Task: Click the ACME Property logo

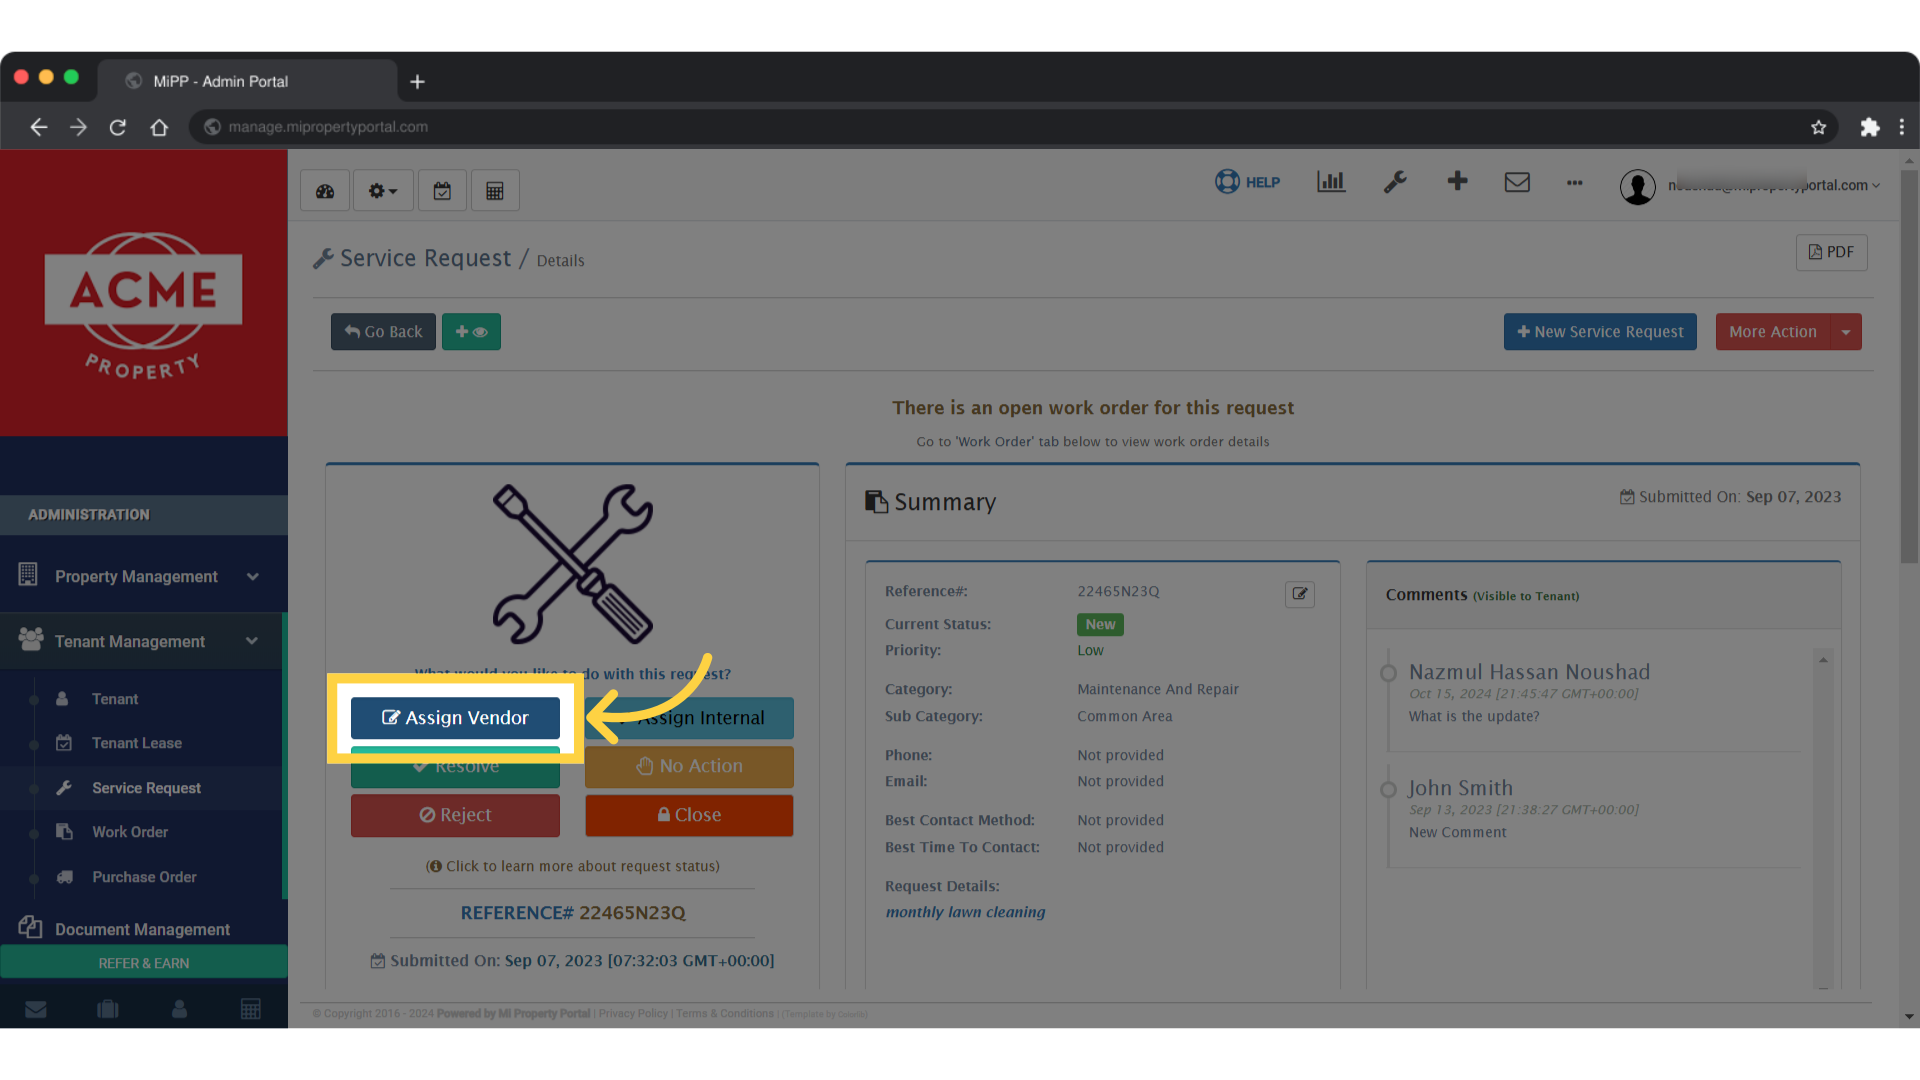Action: tap(143, 307)
